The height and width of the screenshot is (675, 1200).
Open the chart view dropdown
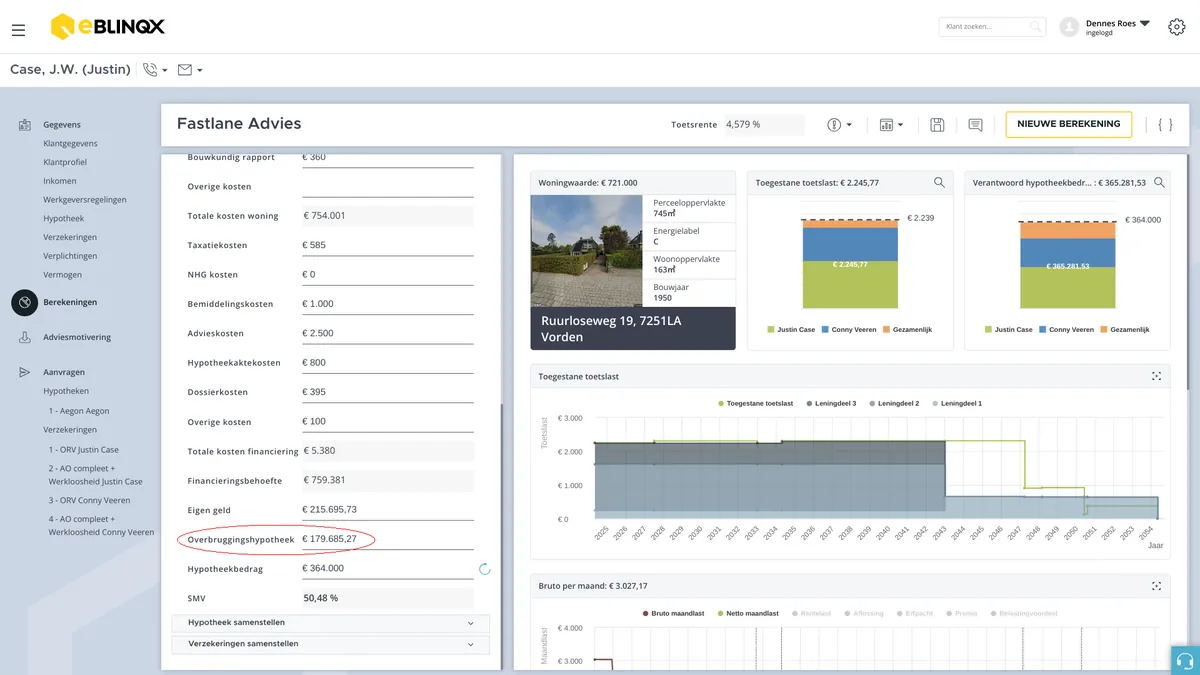tap(891, 125)
